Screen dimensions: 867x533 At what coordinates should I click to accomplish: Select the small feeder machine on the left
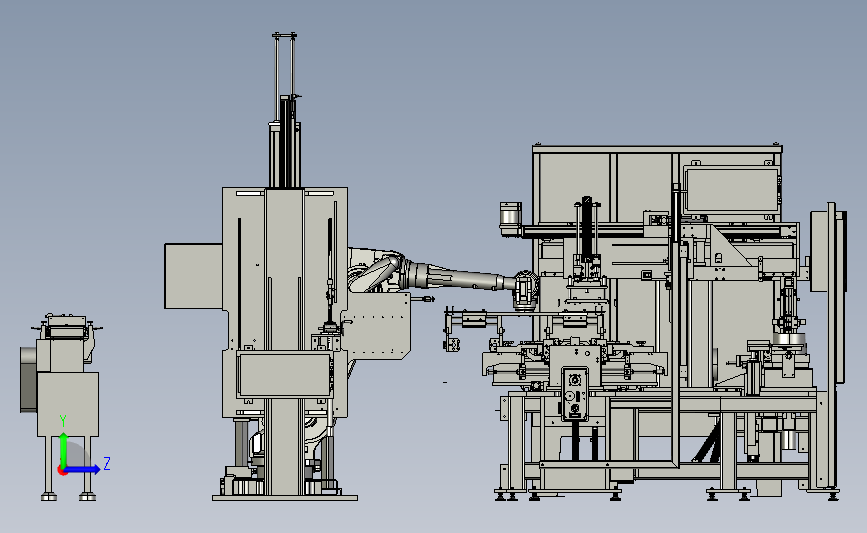60,407
